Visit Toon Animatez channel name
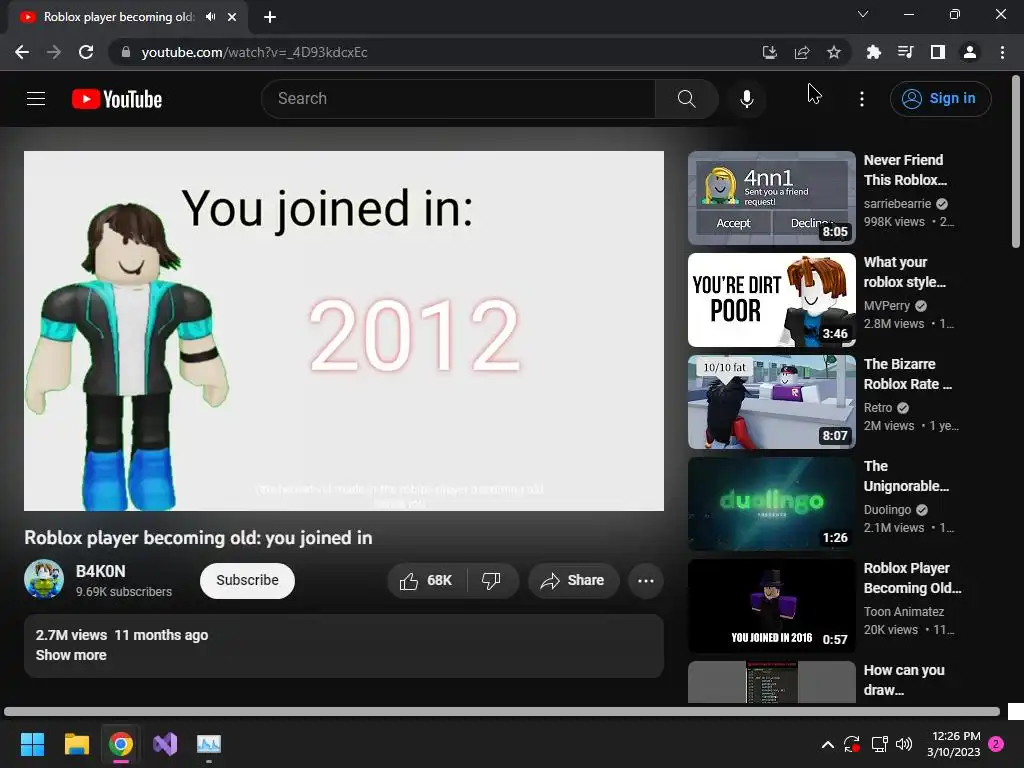 [904, 612]
